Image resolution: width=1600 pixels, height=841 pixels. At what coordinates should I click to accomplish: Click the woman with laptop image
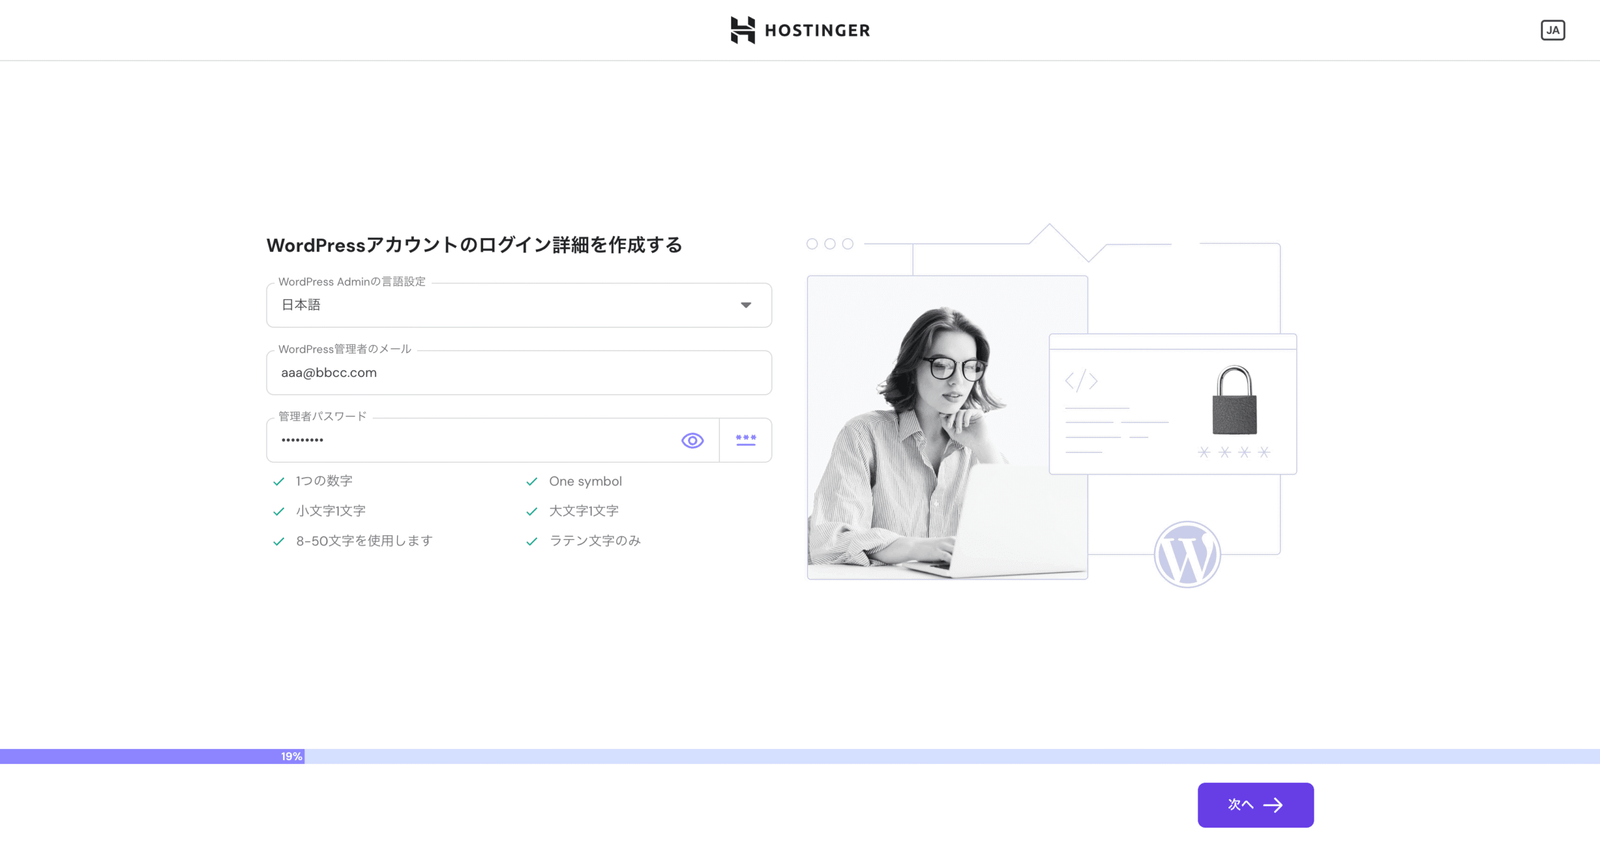[947, 428]
